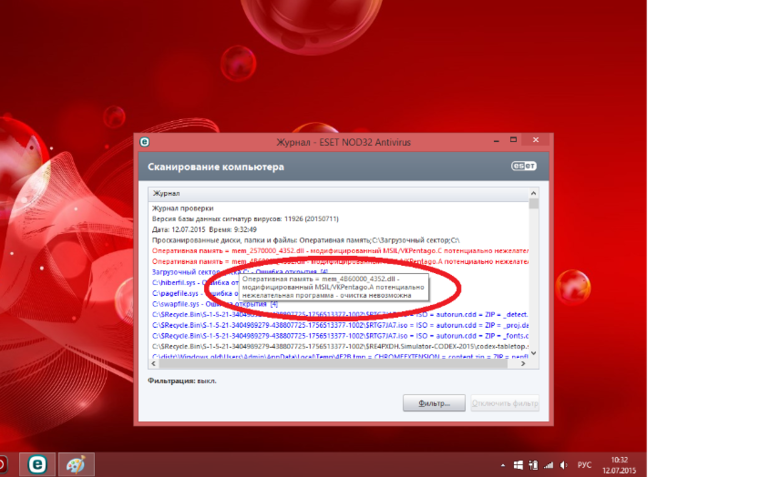The width and height of the screenshot is (770, 477).
Task: Open the Paint app on the taskbar
Action: (x=74, y=464)
